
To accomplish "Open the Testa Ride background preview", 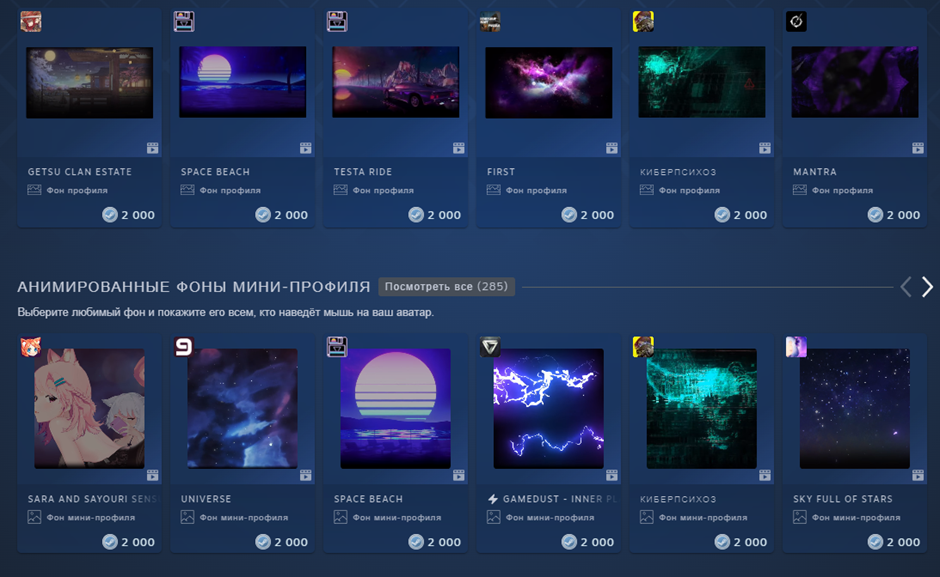I will (396, 82).
